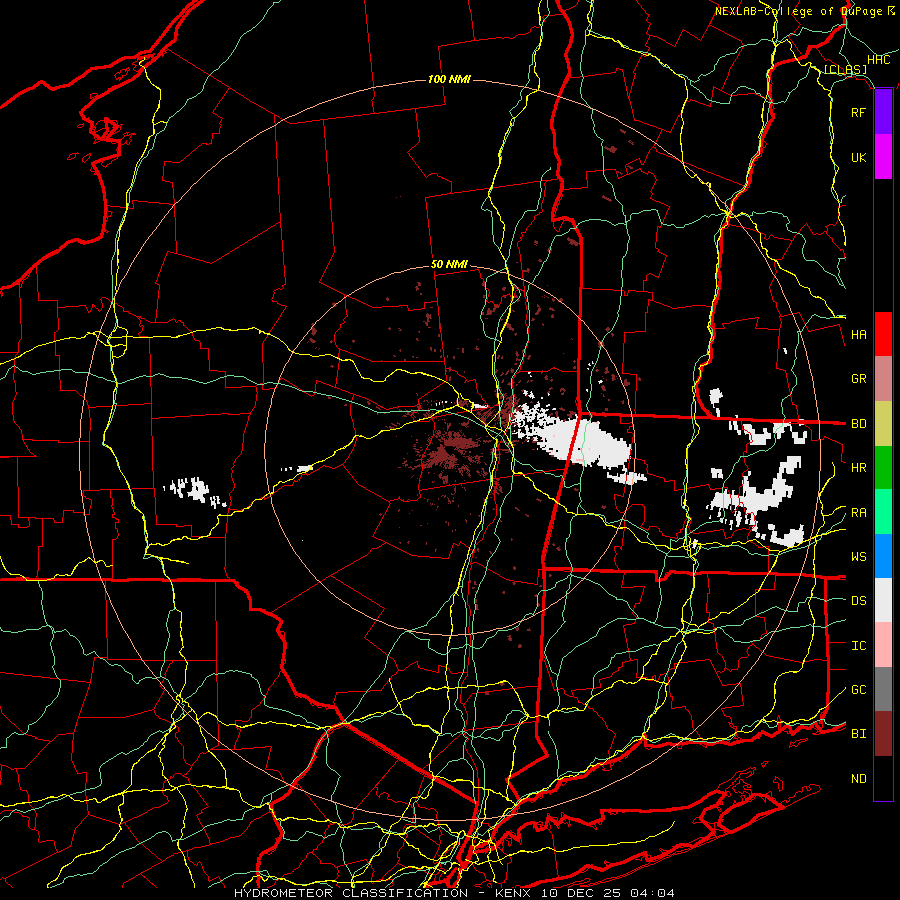Click the GC legend label
This screenshot has height=900, width=900.
click(859, 690)
